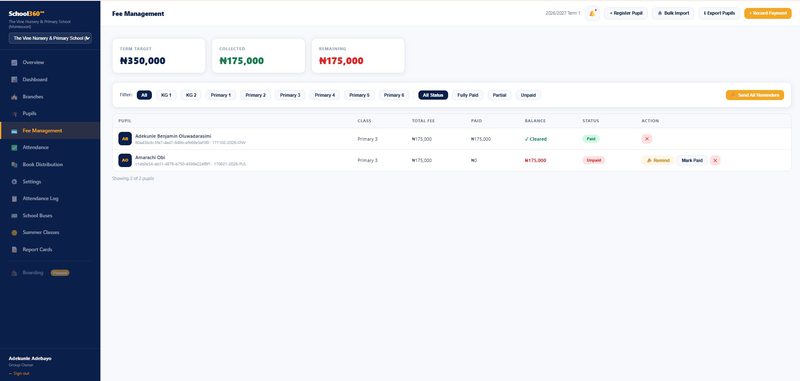Viewport: 800px width, 381px height.
Task: Click the School360 logo
Action: coord(27,14)
